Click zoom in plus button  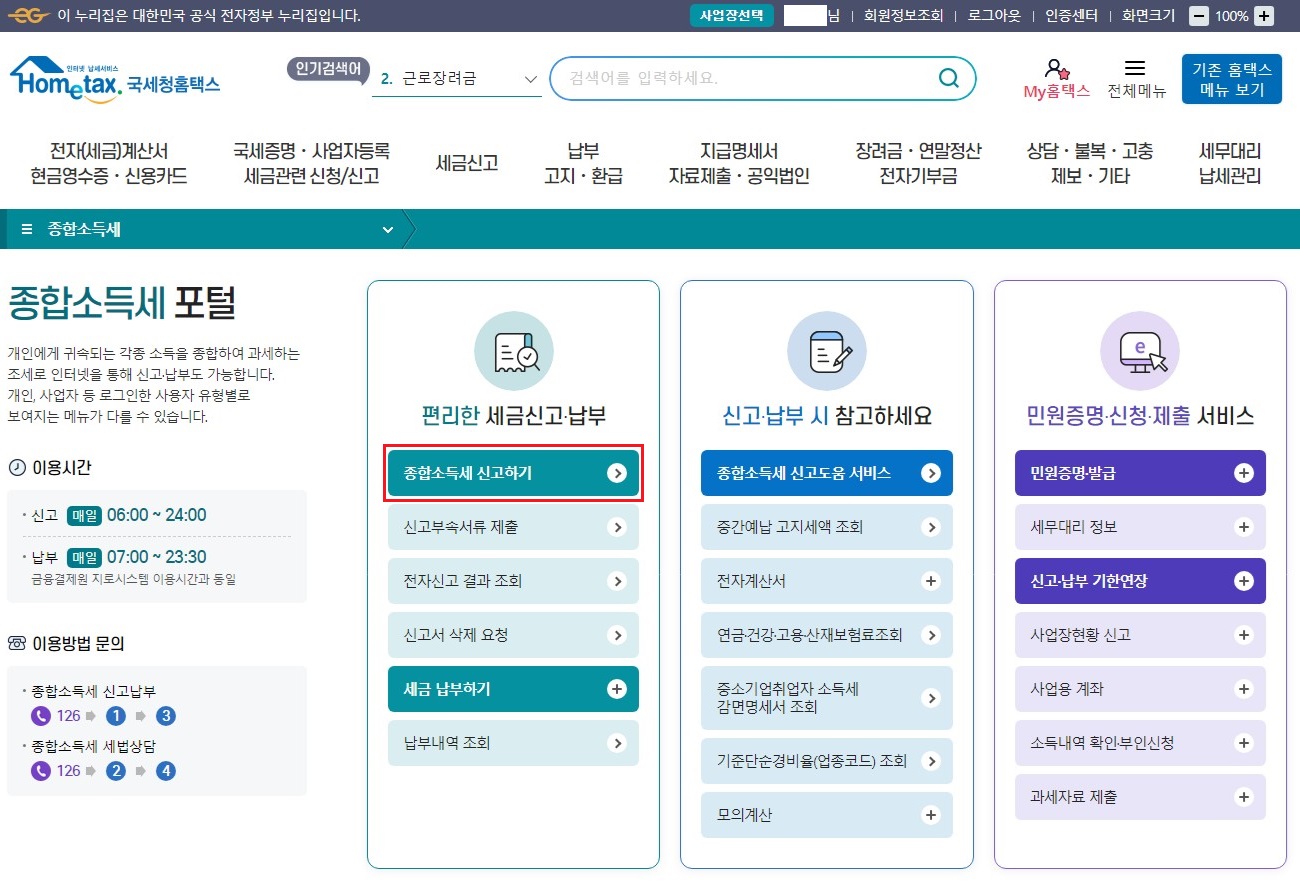pos(1264,16)
